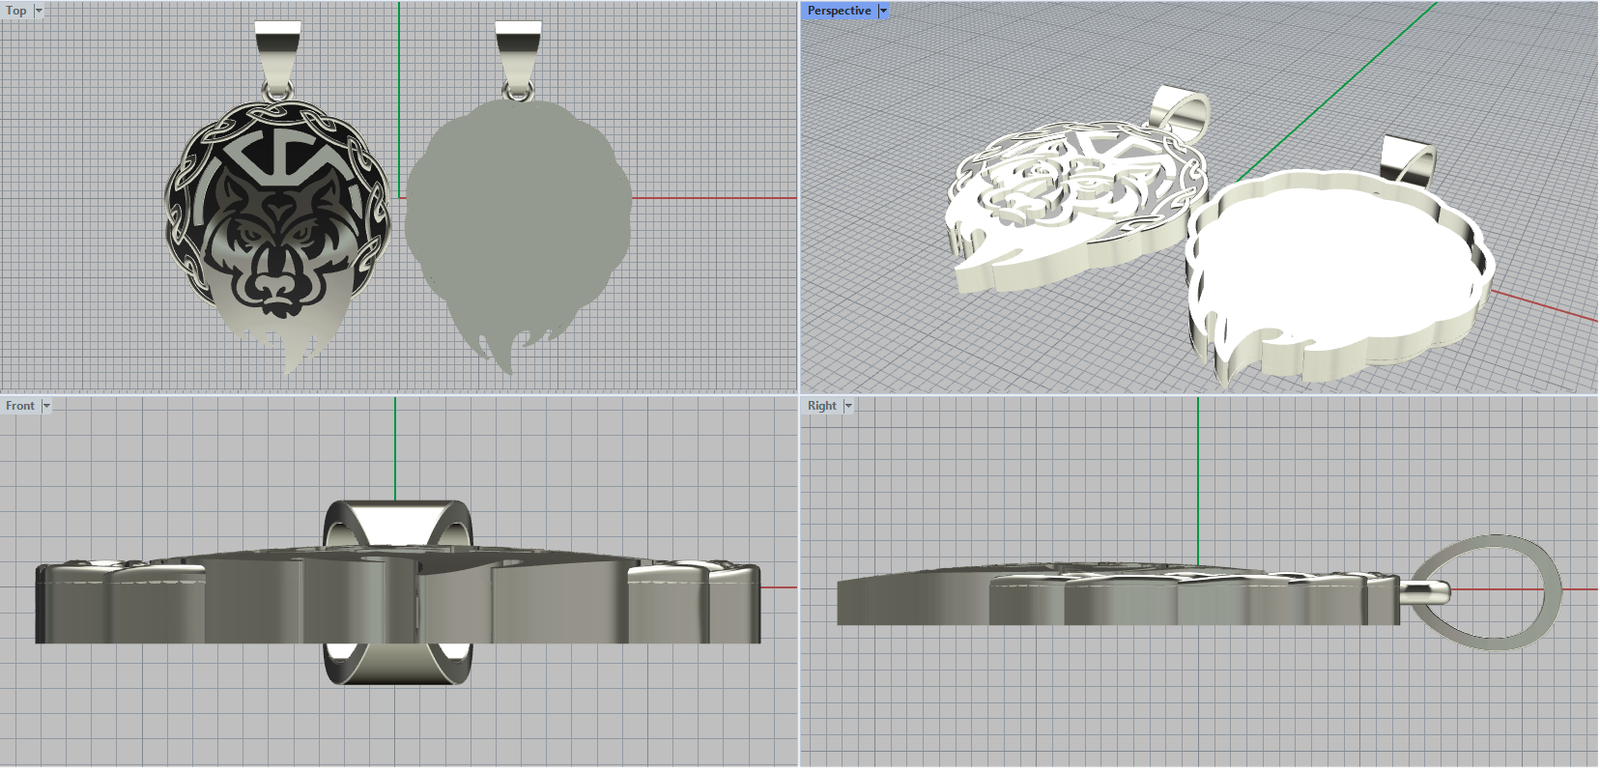Select the bail ring top in Front view
Viewport: 1600px width, 772px height.
click(395, 518)
